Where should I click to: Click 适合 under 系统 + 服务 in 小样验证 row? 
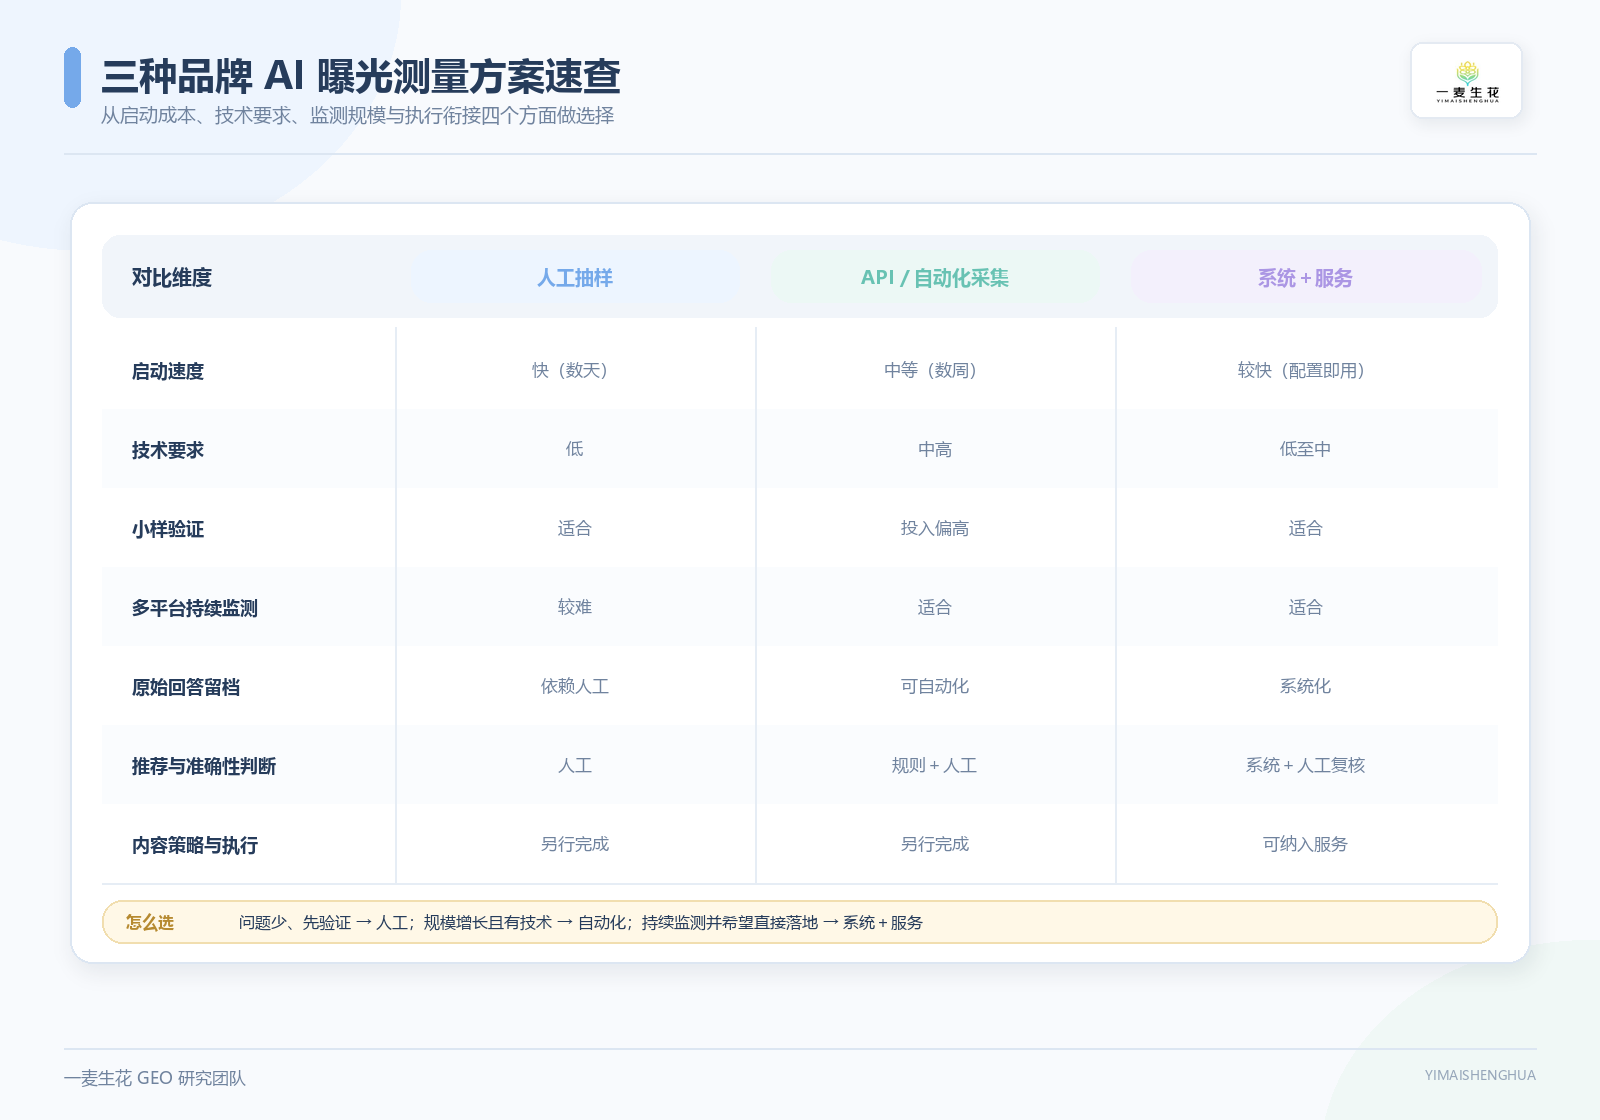[x=1305, y=528]
